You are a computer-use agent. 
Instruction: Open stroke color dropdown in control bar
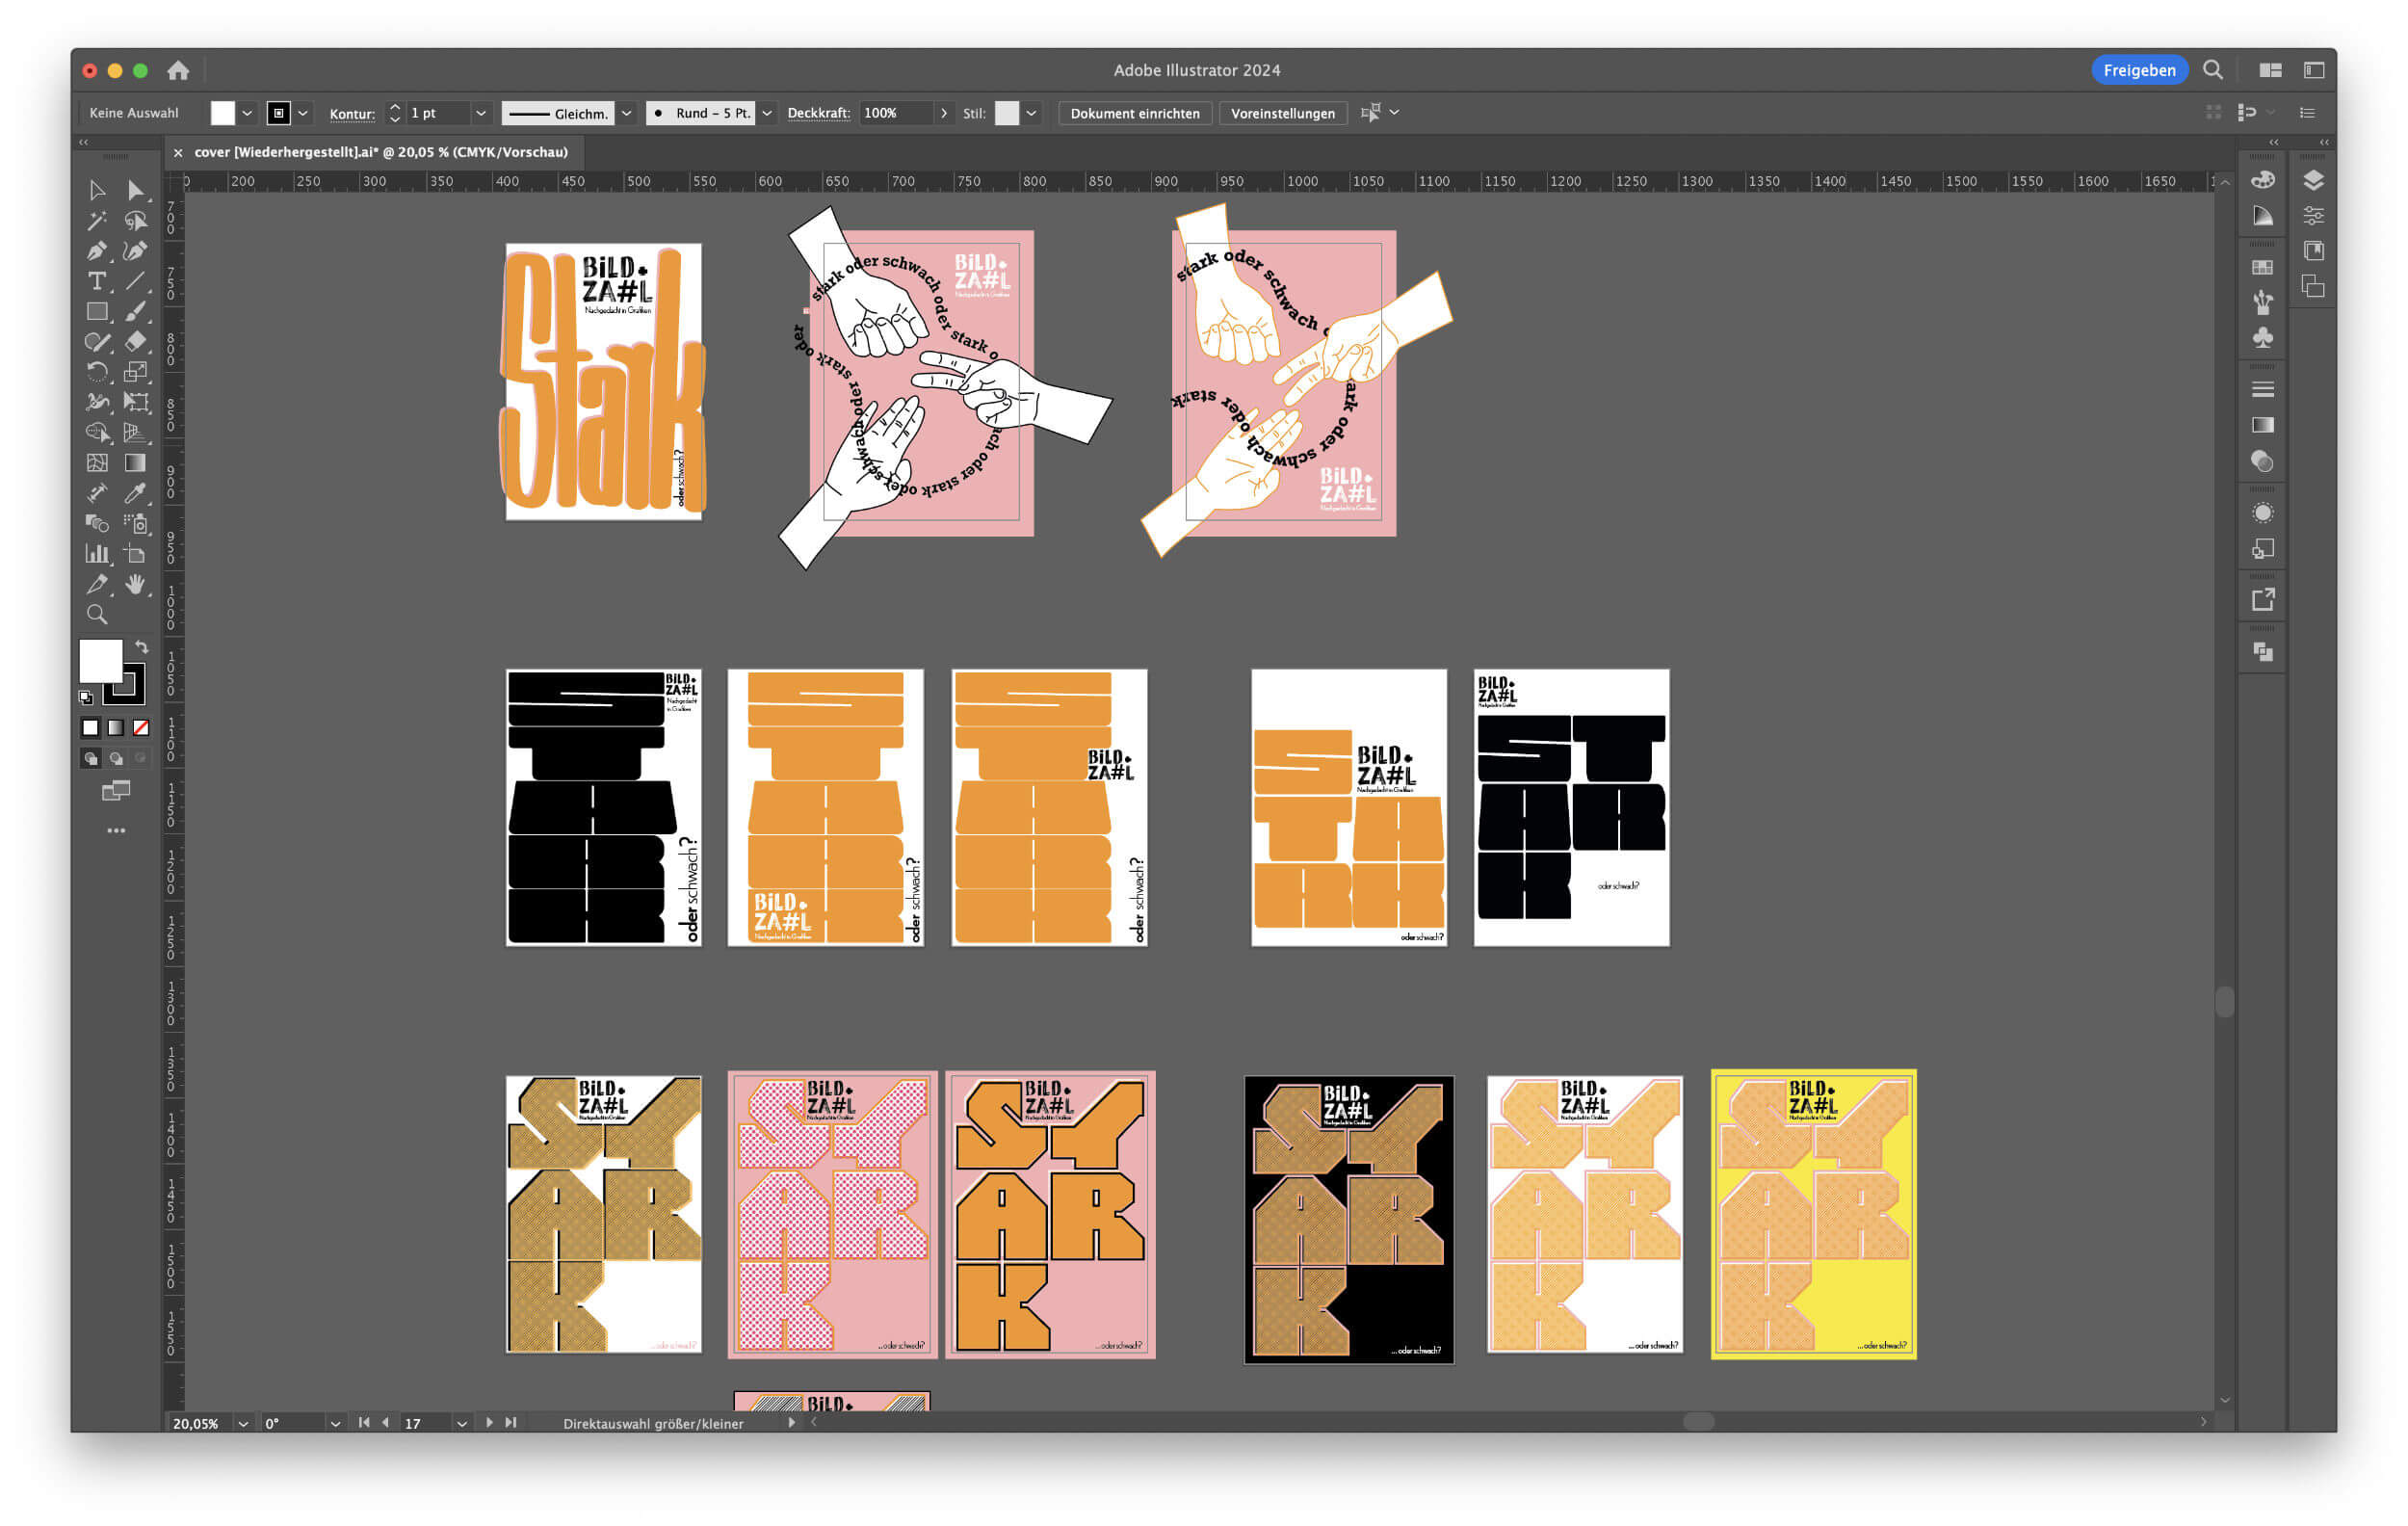(x=303, y=113)
